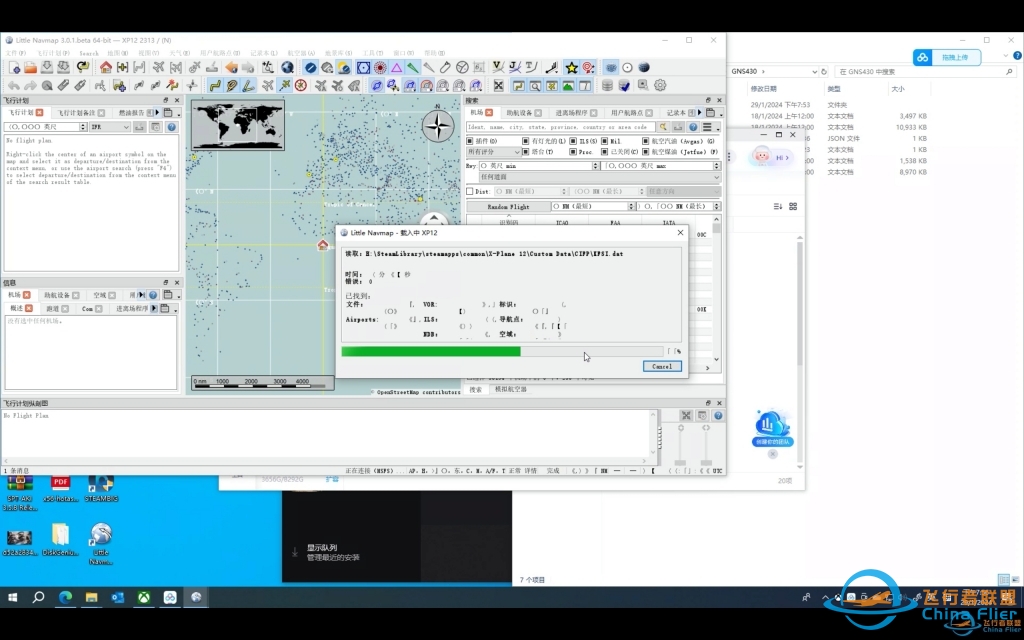Open the 文件(F) menu
This screenshot has width=1024, height=640.
pyautogui.click(x=16, y=53)
